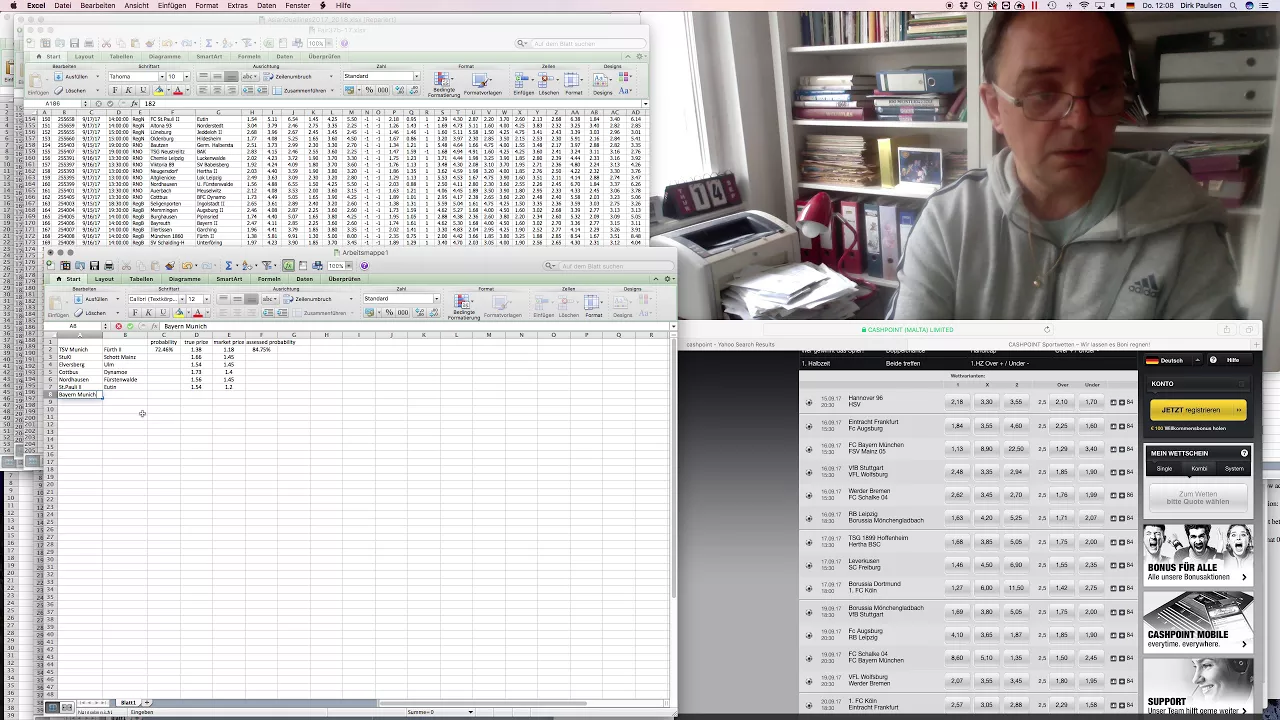Click Zum Wetten bitte Quote wählen button
The image size is (1280, 720).
(1197, 497)
